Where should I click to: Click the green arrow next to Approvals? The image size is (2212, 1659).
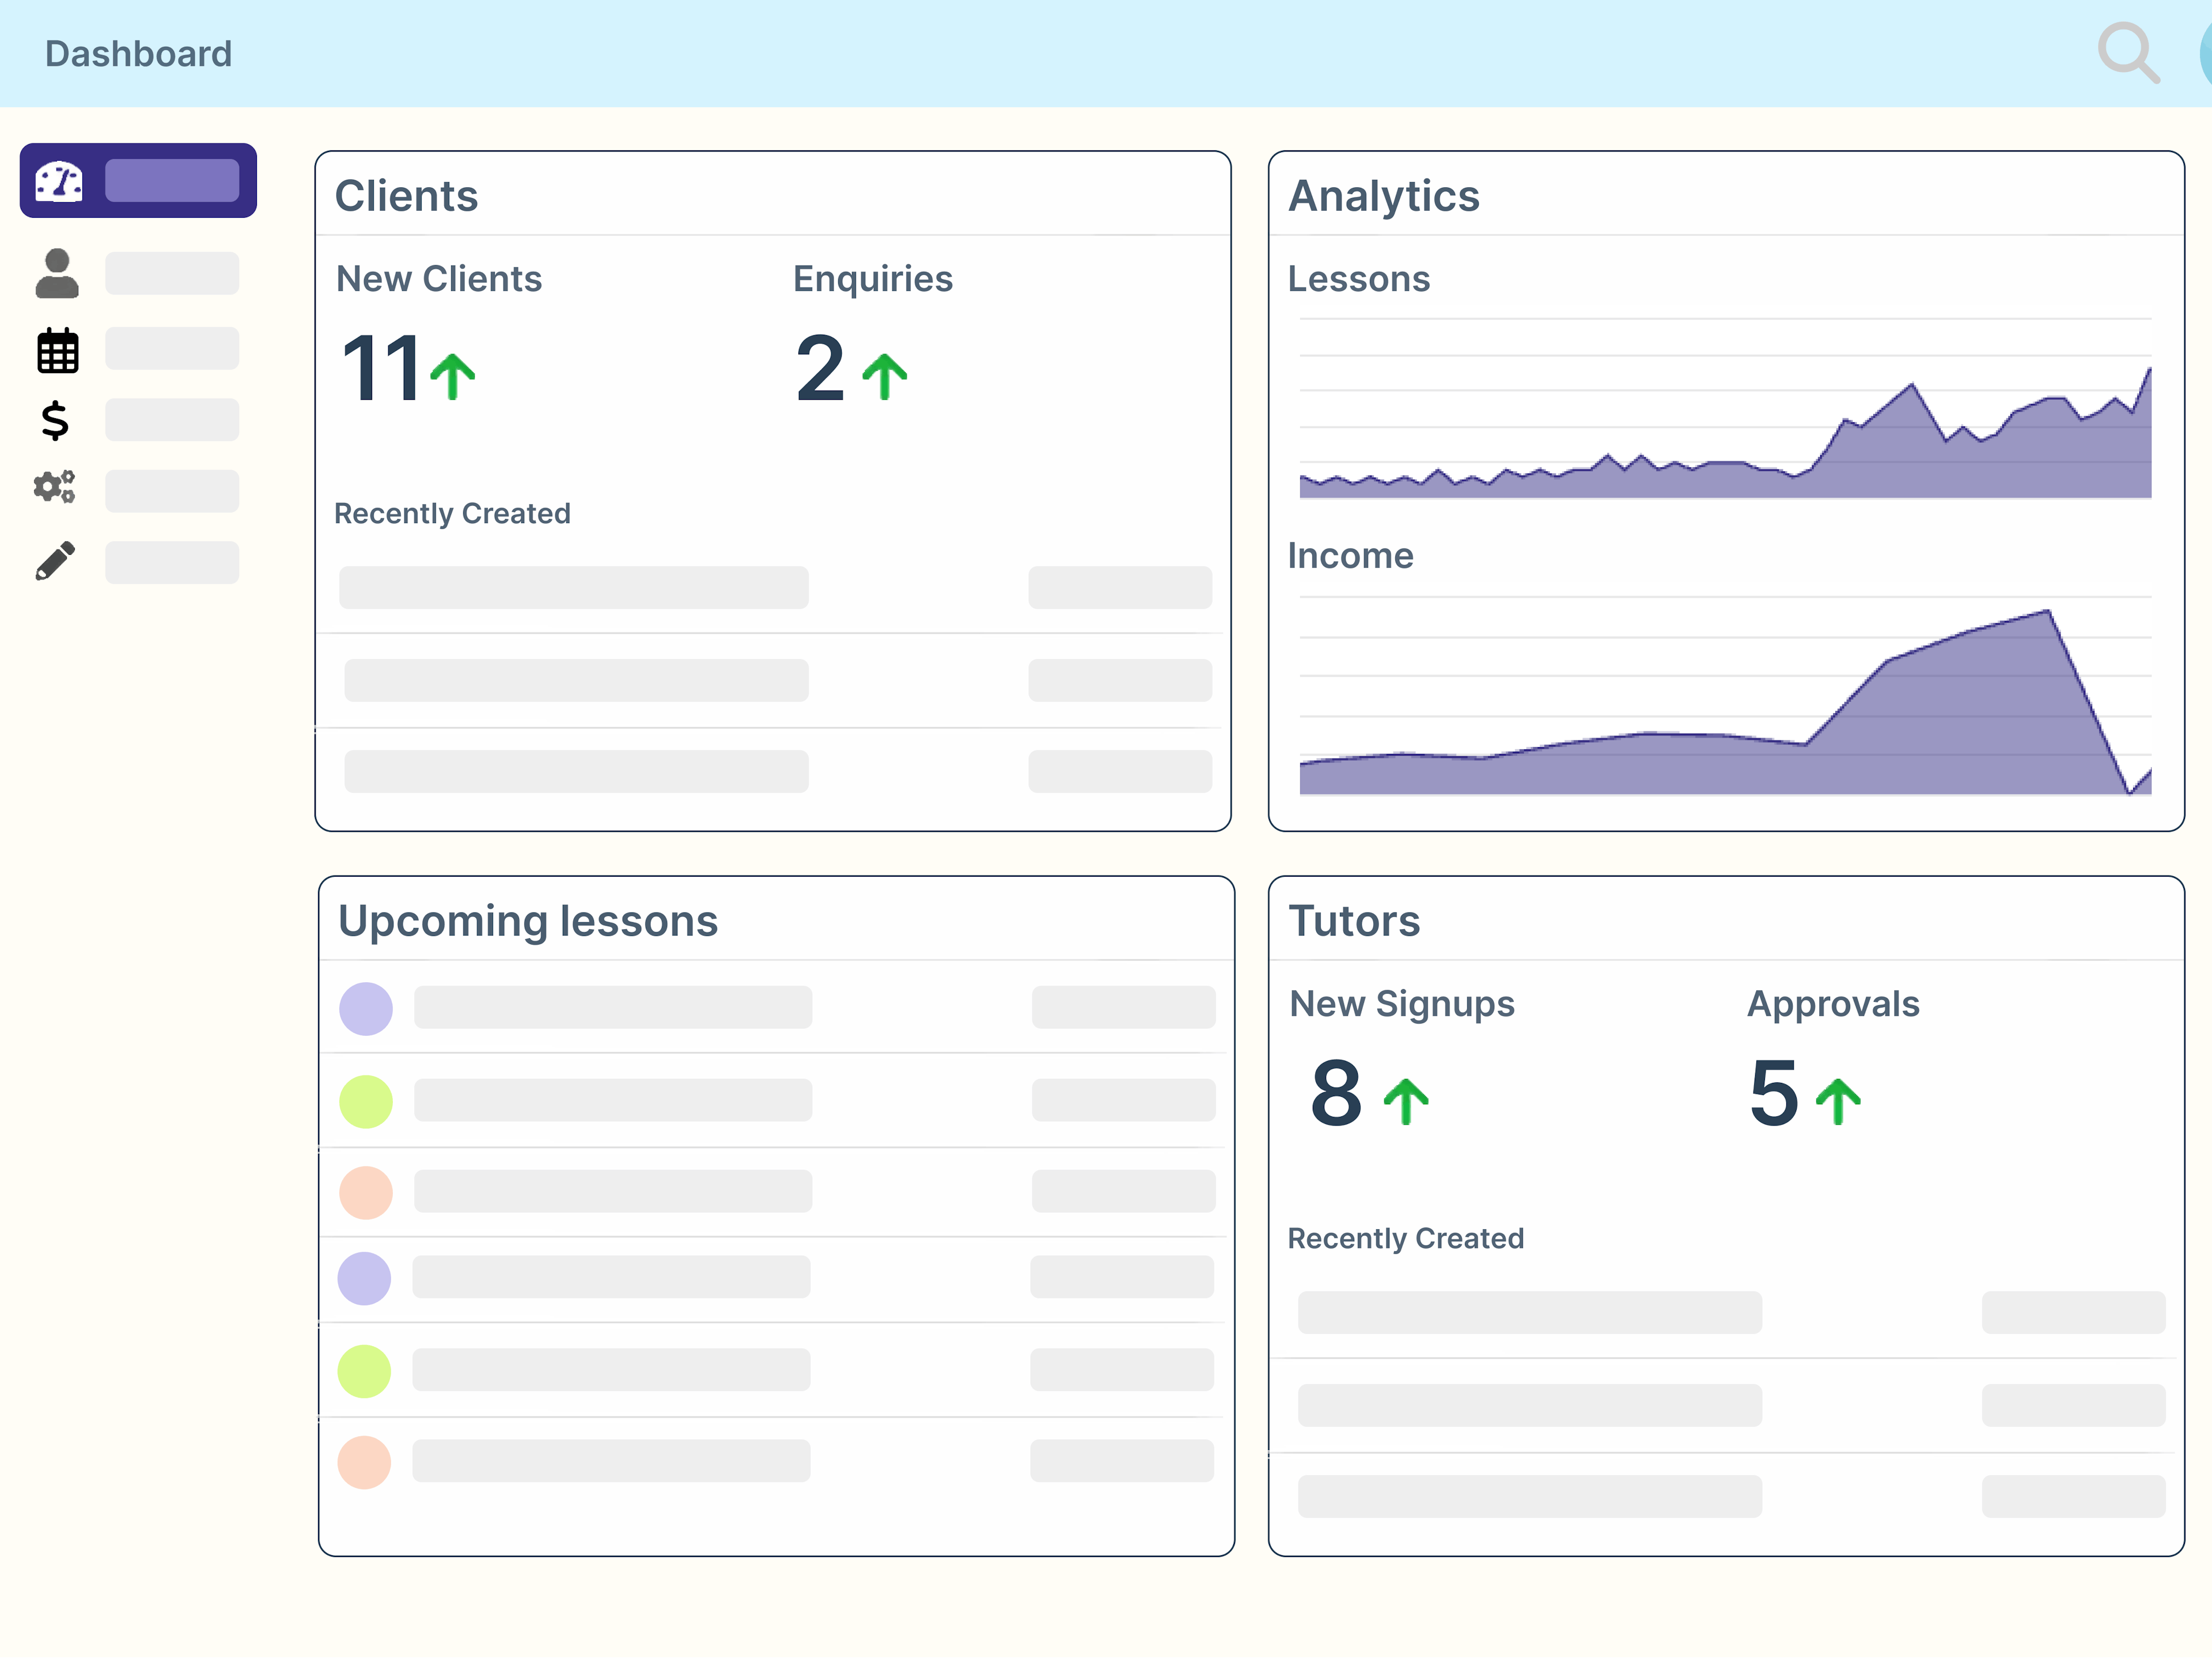pyautogui.click(x=1837, y=1098)
